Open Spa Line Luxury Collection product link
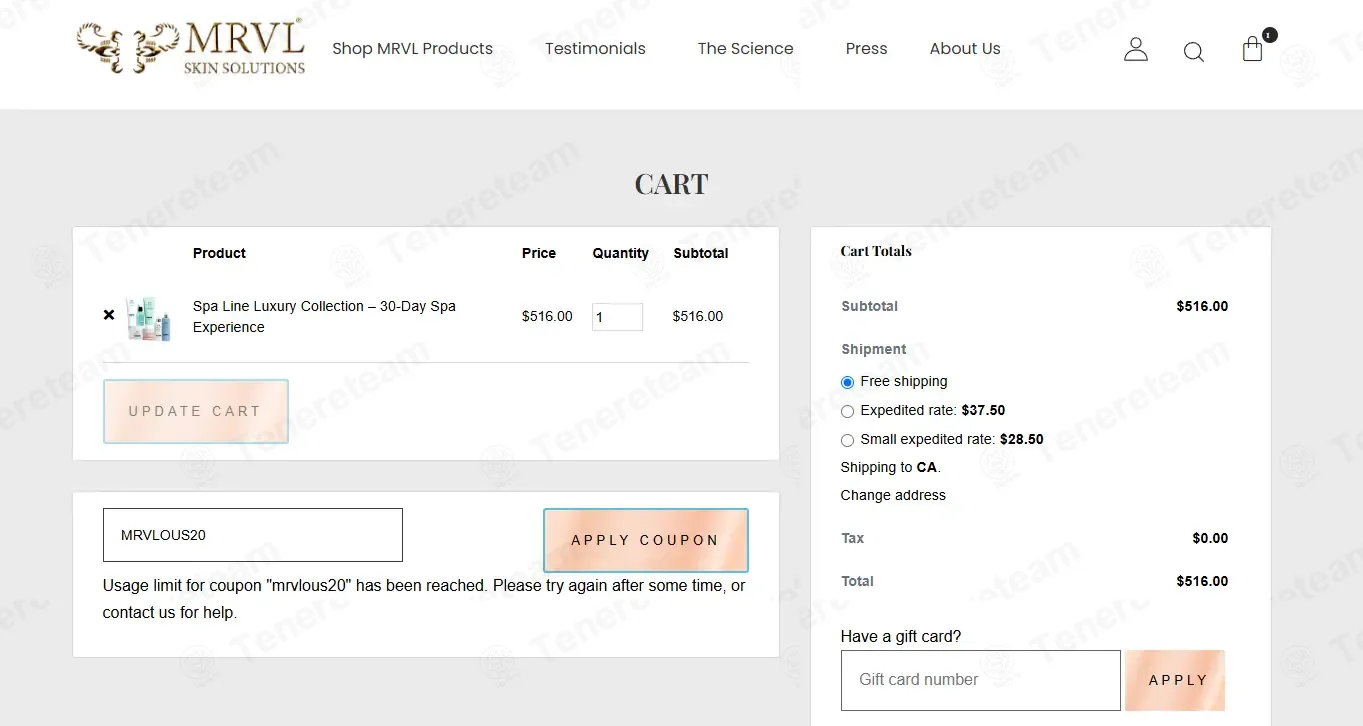 pyautogui.click(x=324, y=316)
